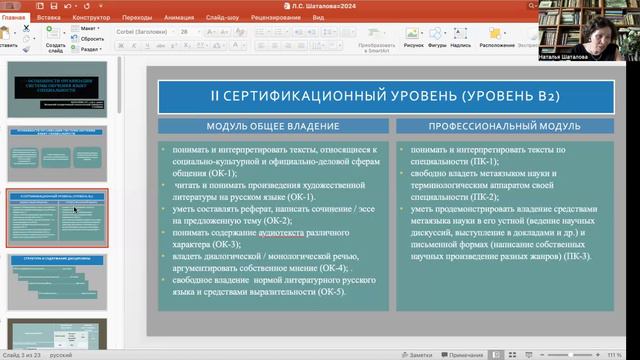Click the Примечания comments button
This screenshot has width=640, height=360.
[x=462, y=355]
